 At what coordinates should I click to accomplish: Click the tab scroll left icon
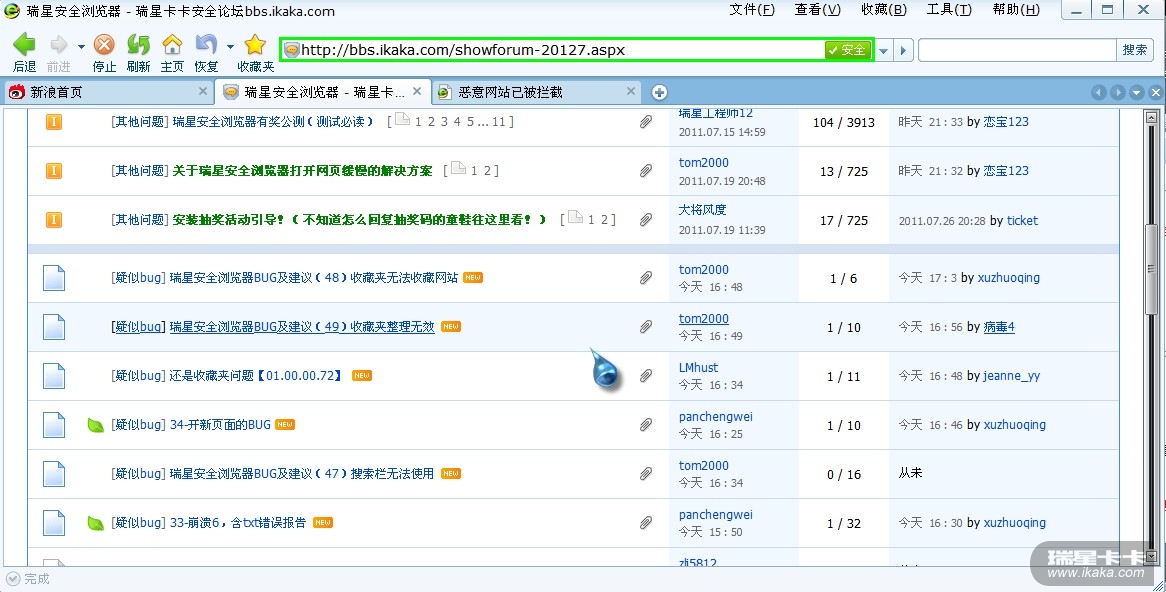click(1099, 92)
